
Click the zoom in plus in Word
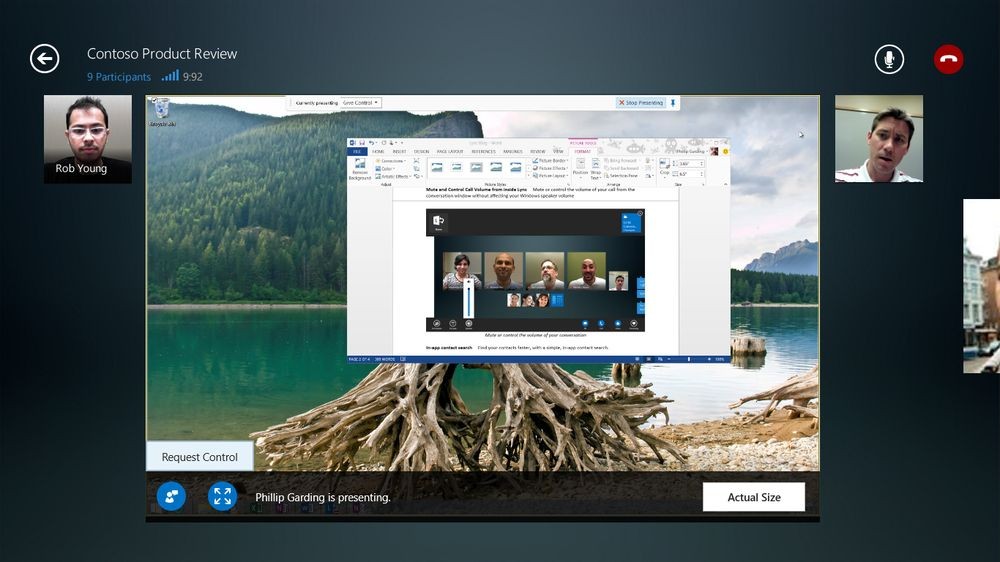[x=709, y=359]
